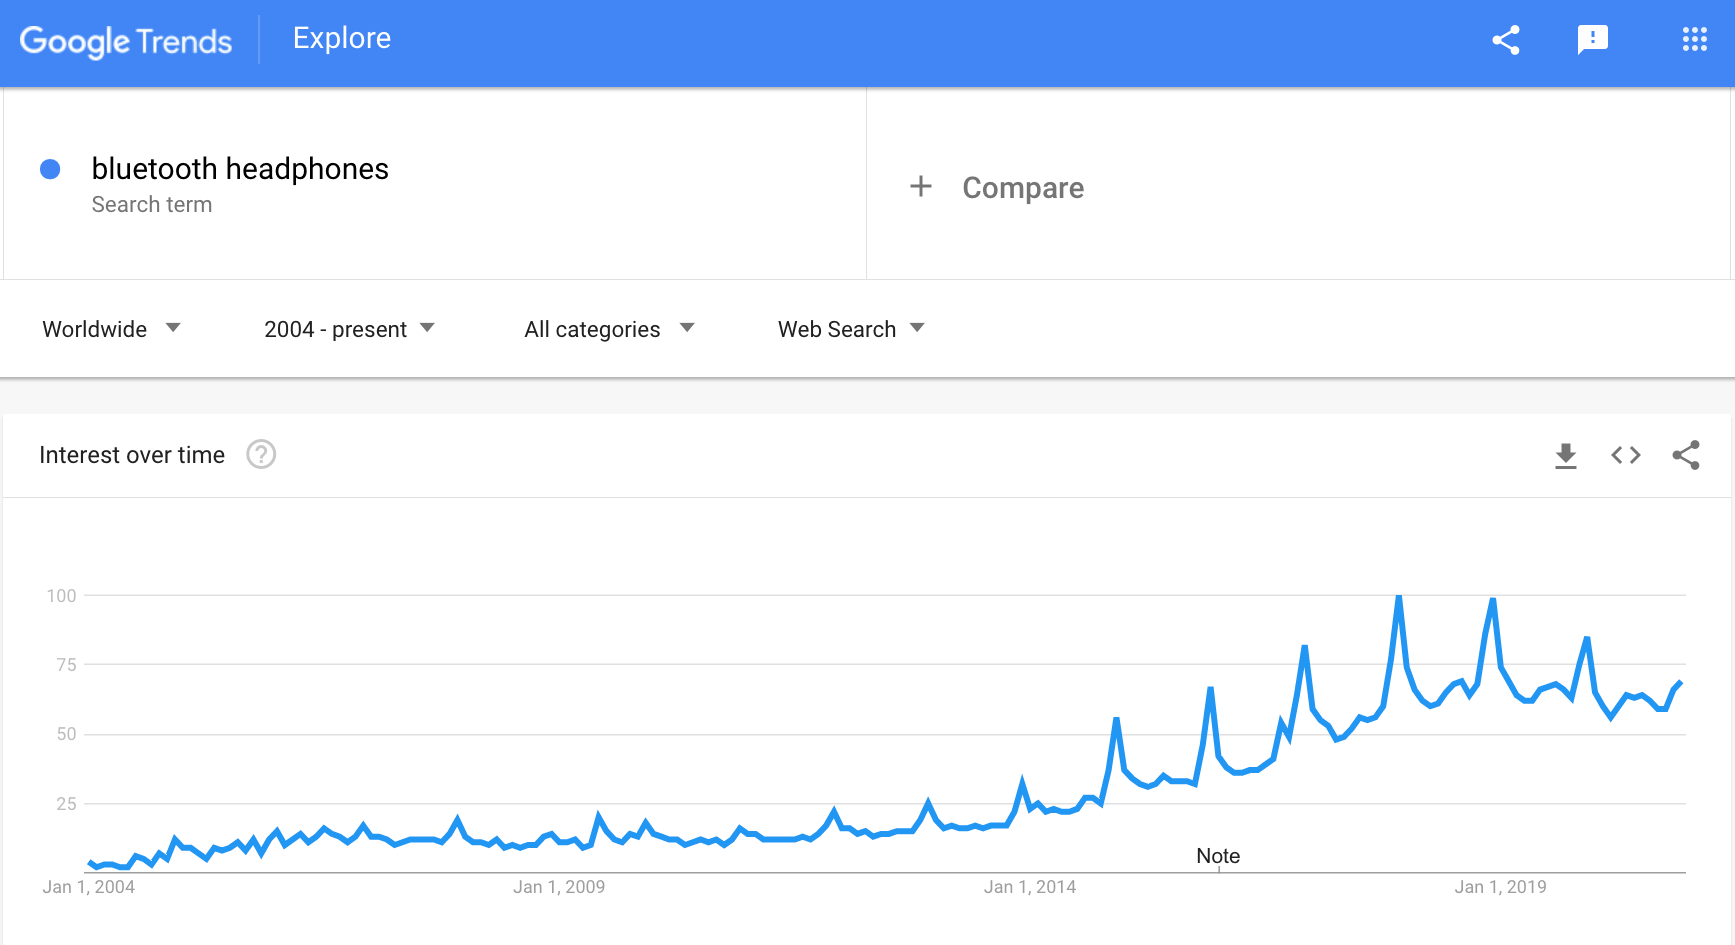Click the blue color dot beside bluetooth headphones
Image resolution: width=1735 pixels, height=945 pixels.
pyautogui.click(x=50, y=169)
